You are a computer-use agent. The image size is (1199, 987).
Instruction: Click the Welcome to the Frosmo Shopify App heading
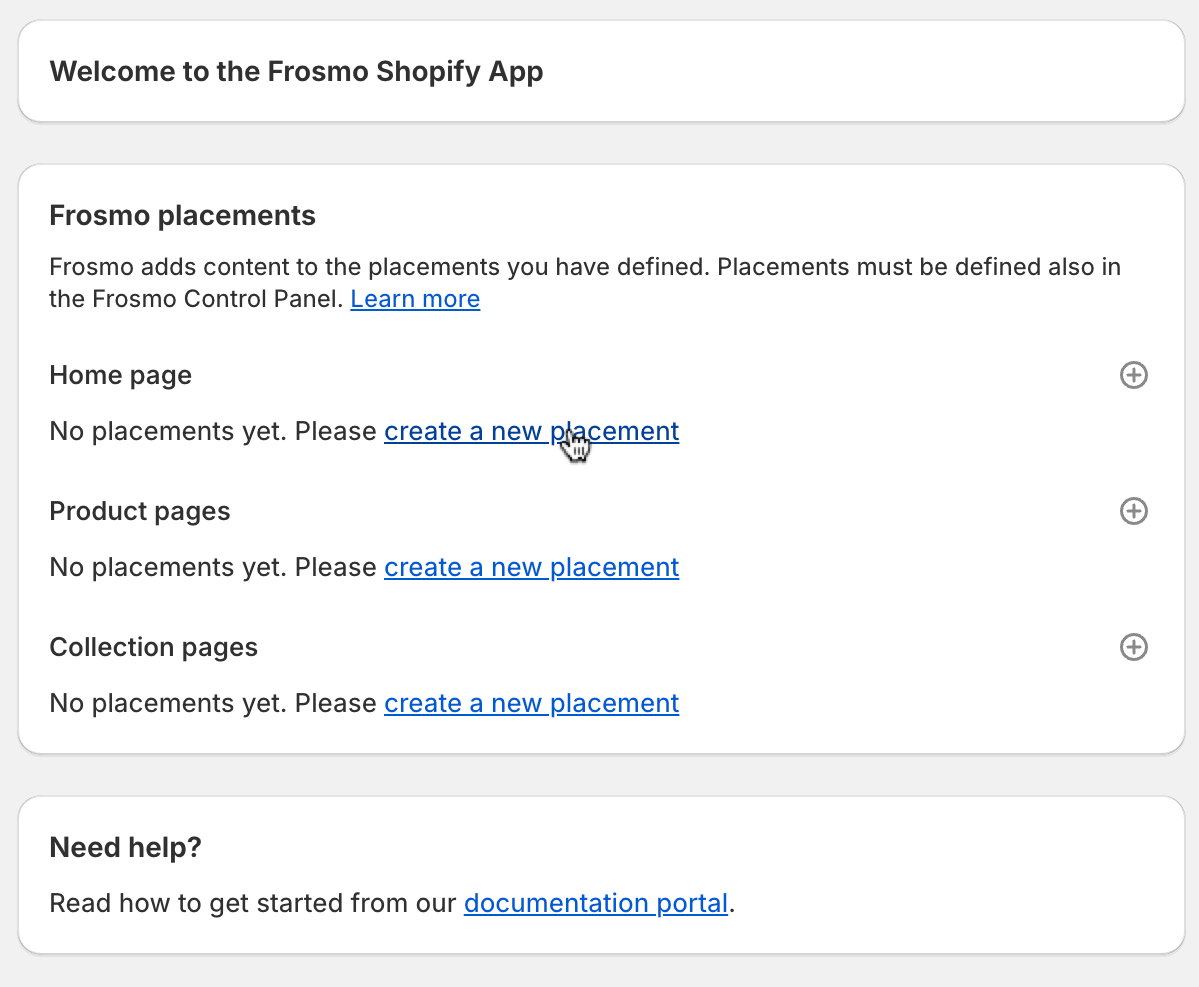[296, 72]
